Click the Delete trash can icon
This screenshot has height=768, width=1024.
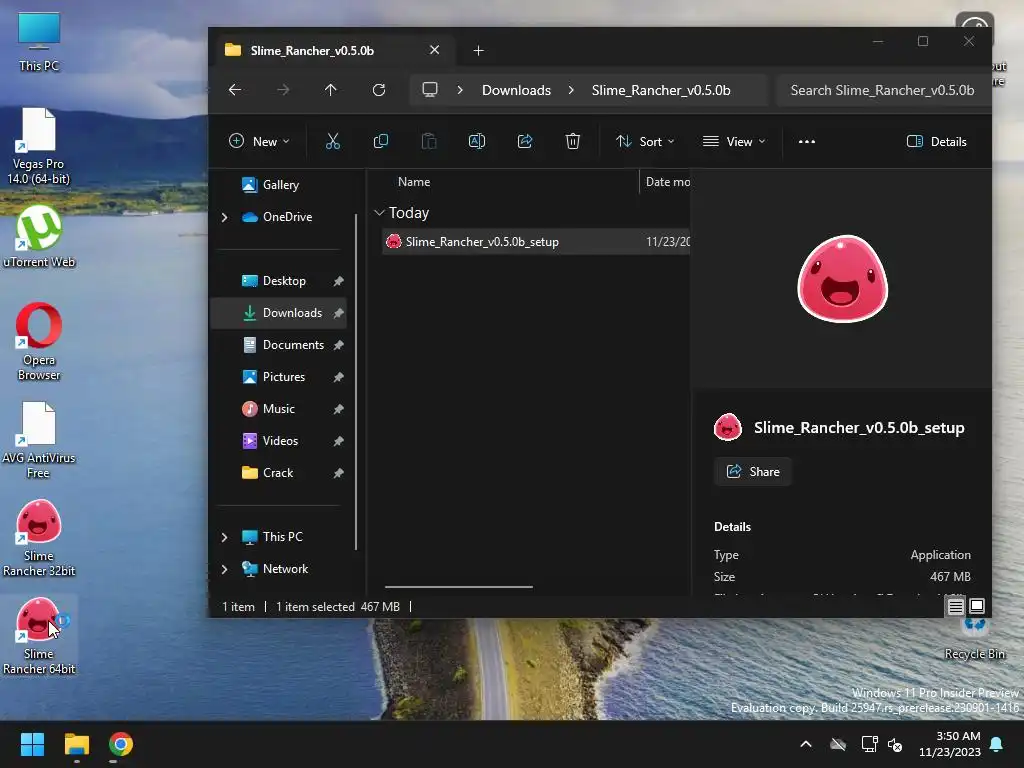(573, 141)
